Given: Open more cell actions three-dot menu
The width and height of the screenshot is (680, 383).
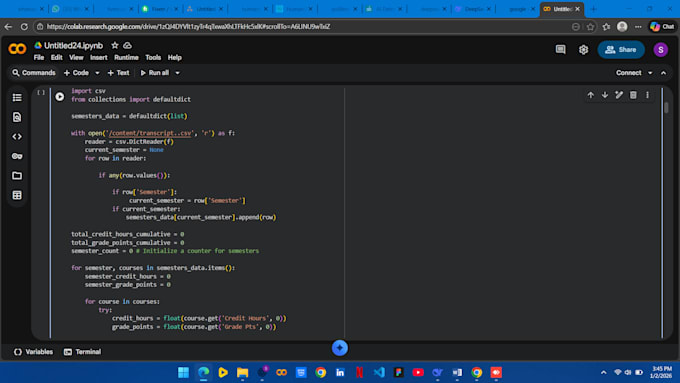Looking at the screenshot, I should 647,95.
